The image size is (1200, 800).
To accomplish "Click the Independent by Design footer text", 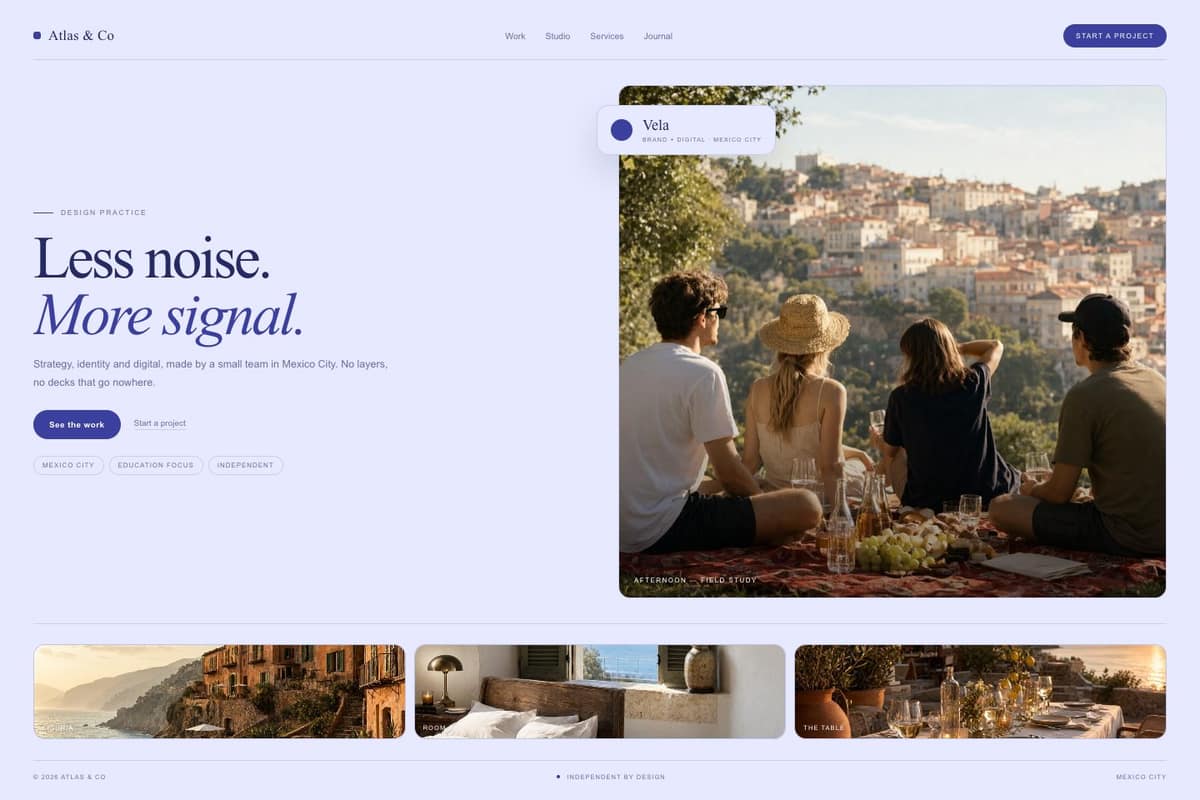I will pyautogui.click(x=615, y=777).
